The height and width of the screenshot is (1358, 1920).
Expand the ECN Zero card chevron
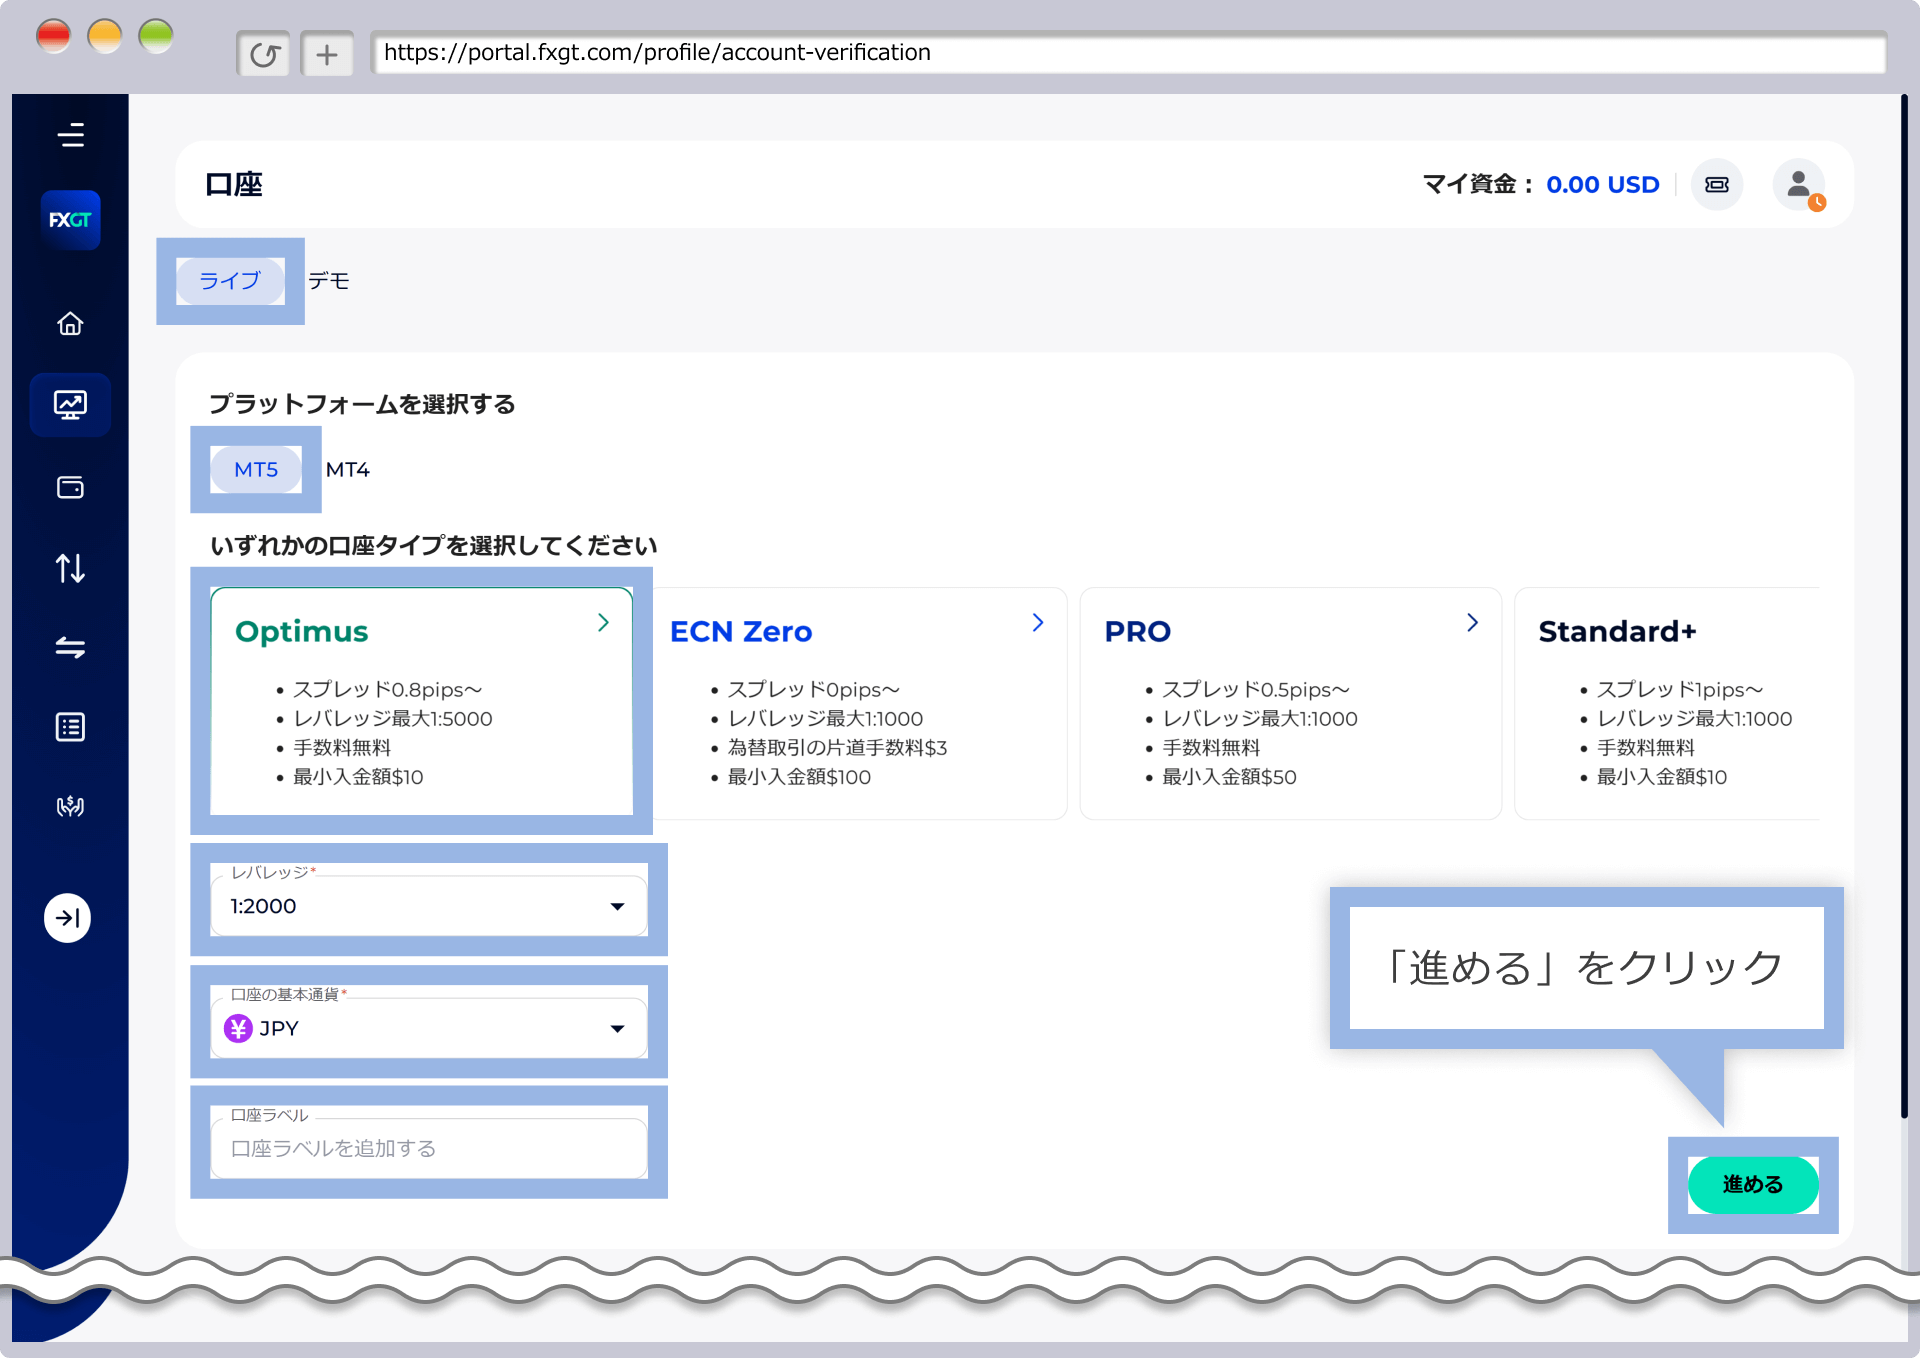pyautogui.click(x=1037, y=623)
